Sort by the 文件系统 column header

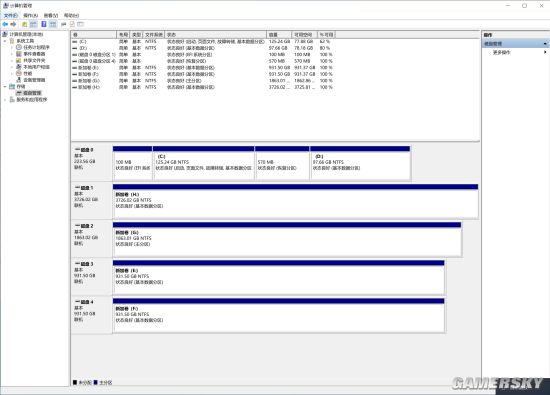click(x=154, y=34)
